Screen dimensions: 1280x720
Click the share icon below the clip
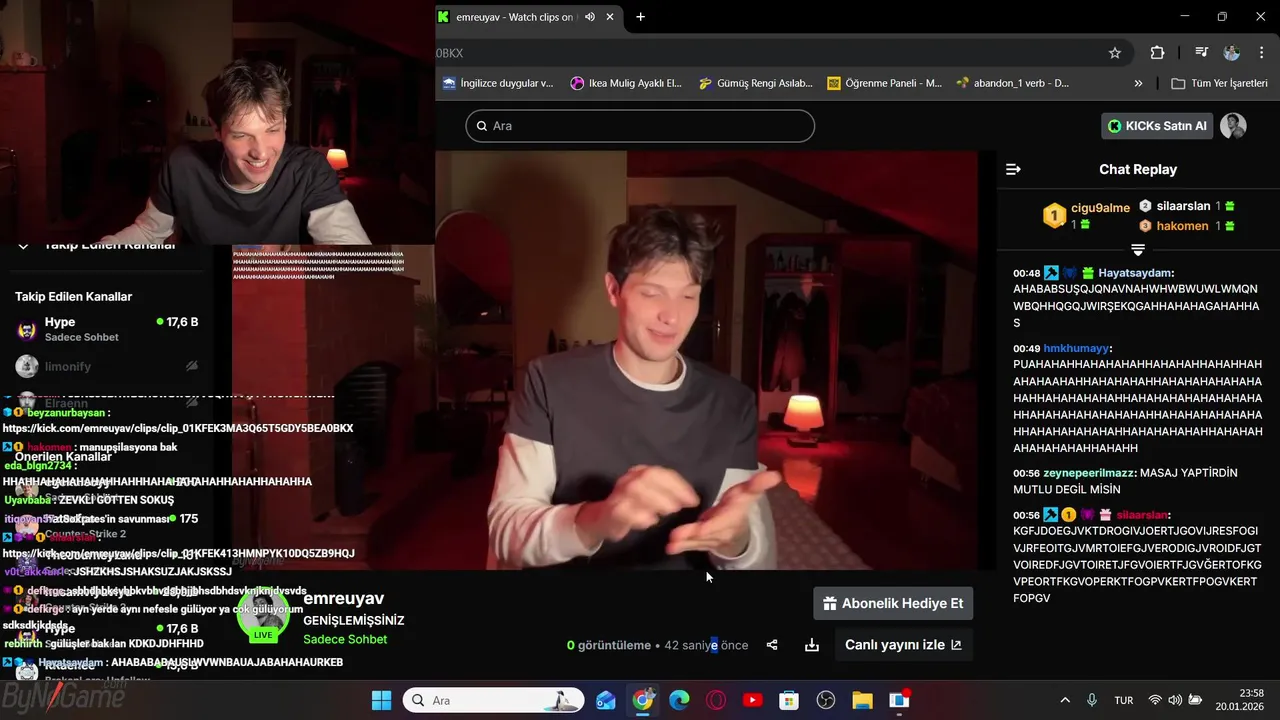pos(772,645)
